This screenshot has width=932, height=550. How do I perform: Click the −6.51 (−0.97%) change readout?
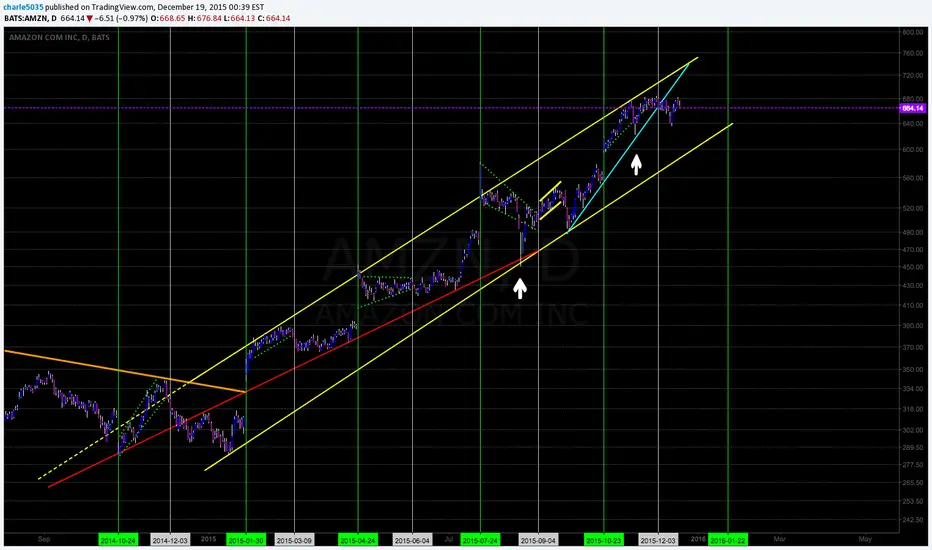(121, 18)
